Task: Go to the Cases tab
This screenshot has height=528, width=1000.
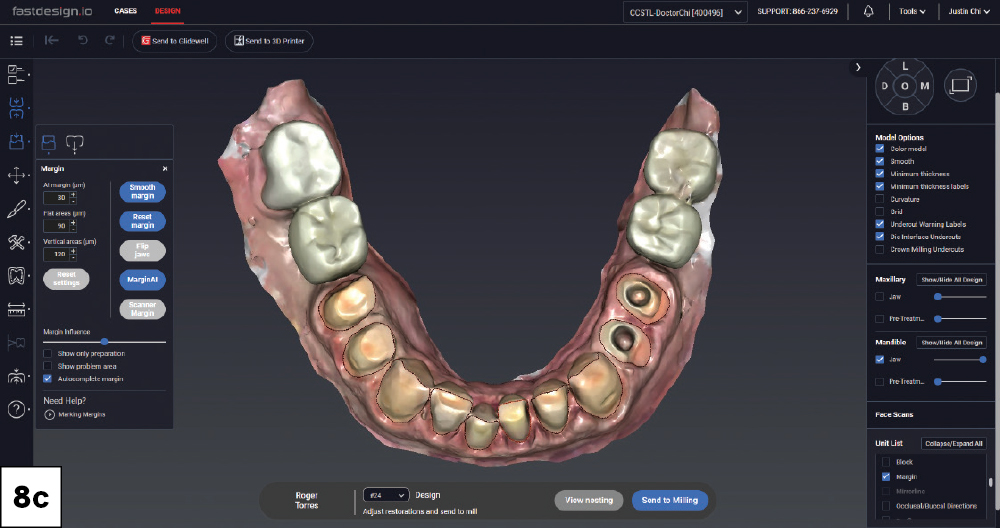Action: pyautogui.click(x=126, y=11)
